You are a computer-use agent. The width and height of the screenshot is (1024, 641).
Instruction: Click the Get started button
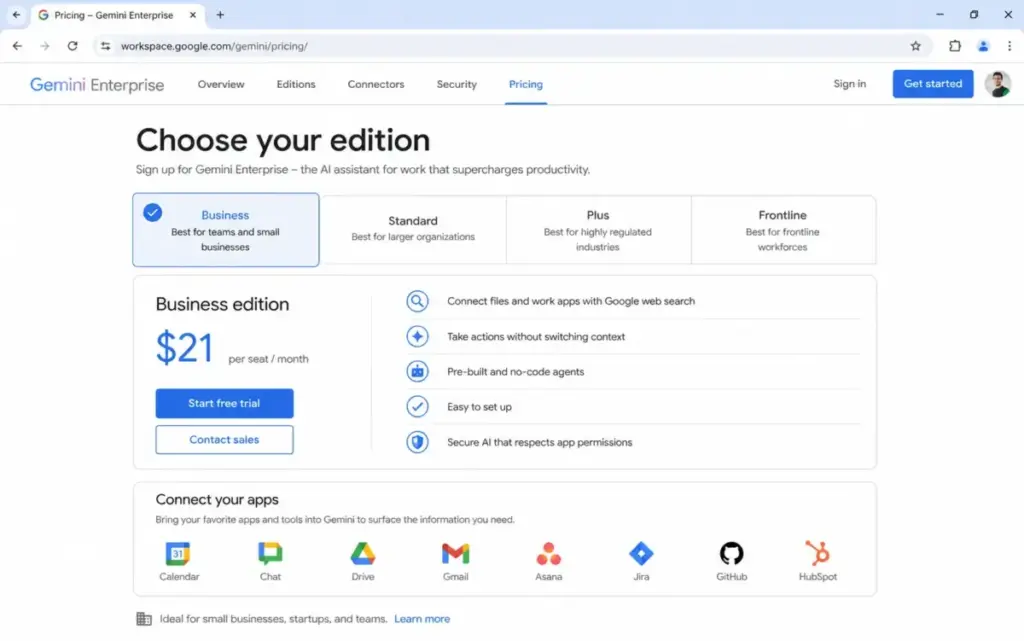(x=933, y=84)
